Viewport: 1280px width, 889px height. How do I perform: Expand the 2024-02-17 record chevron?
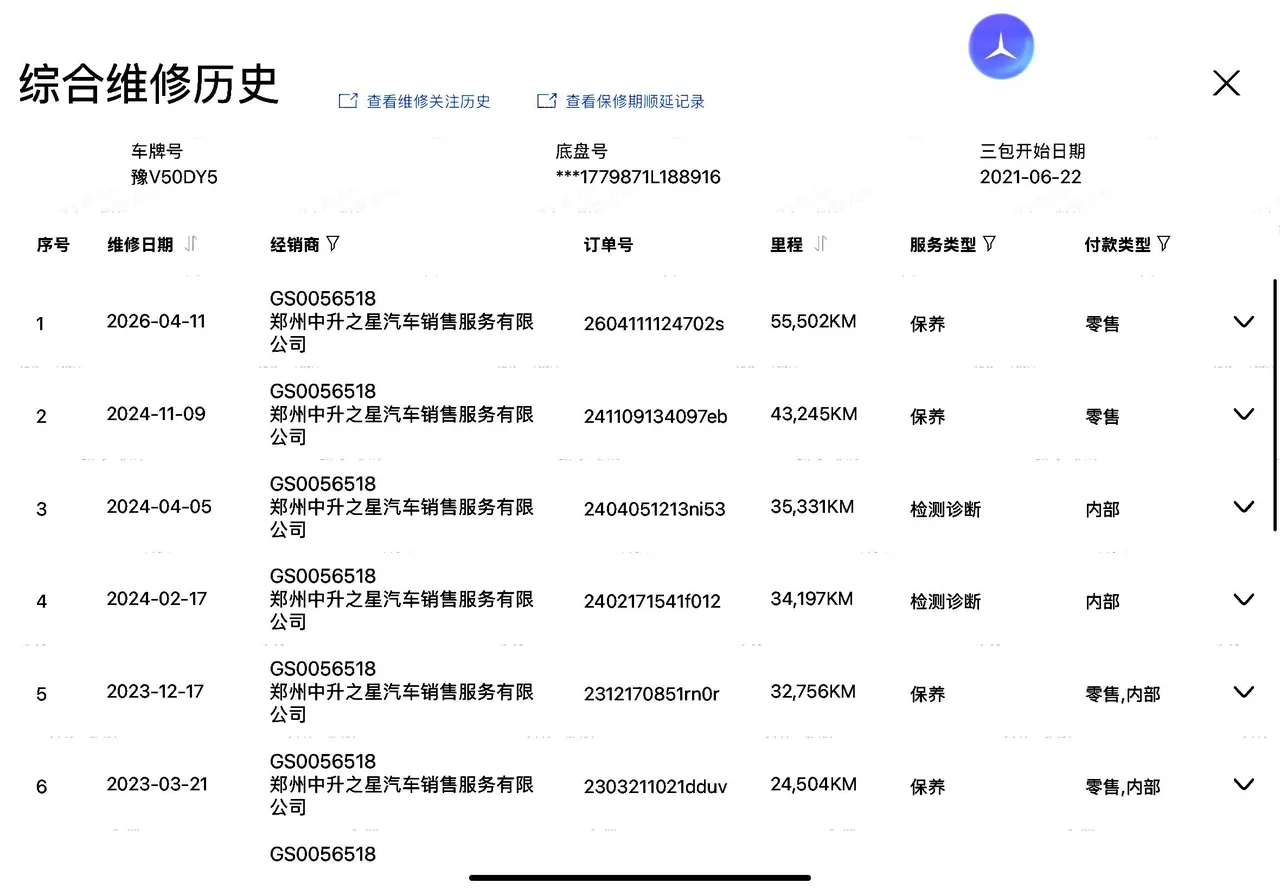pos(1244,599)
